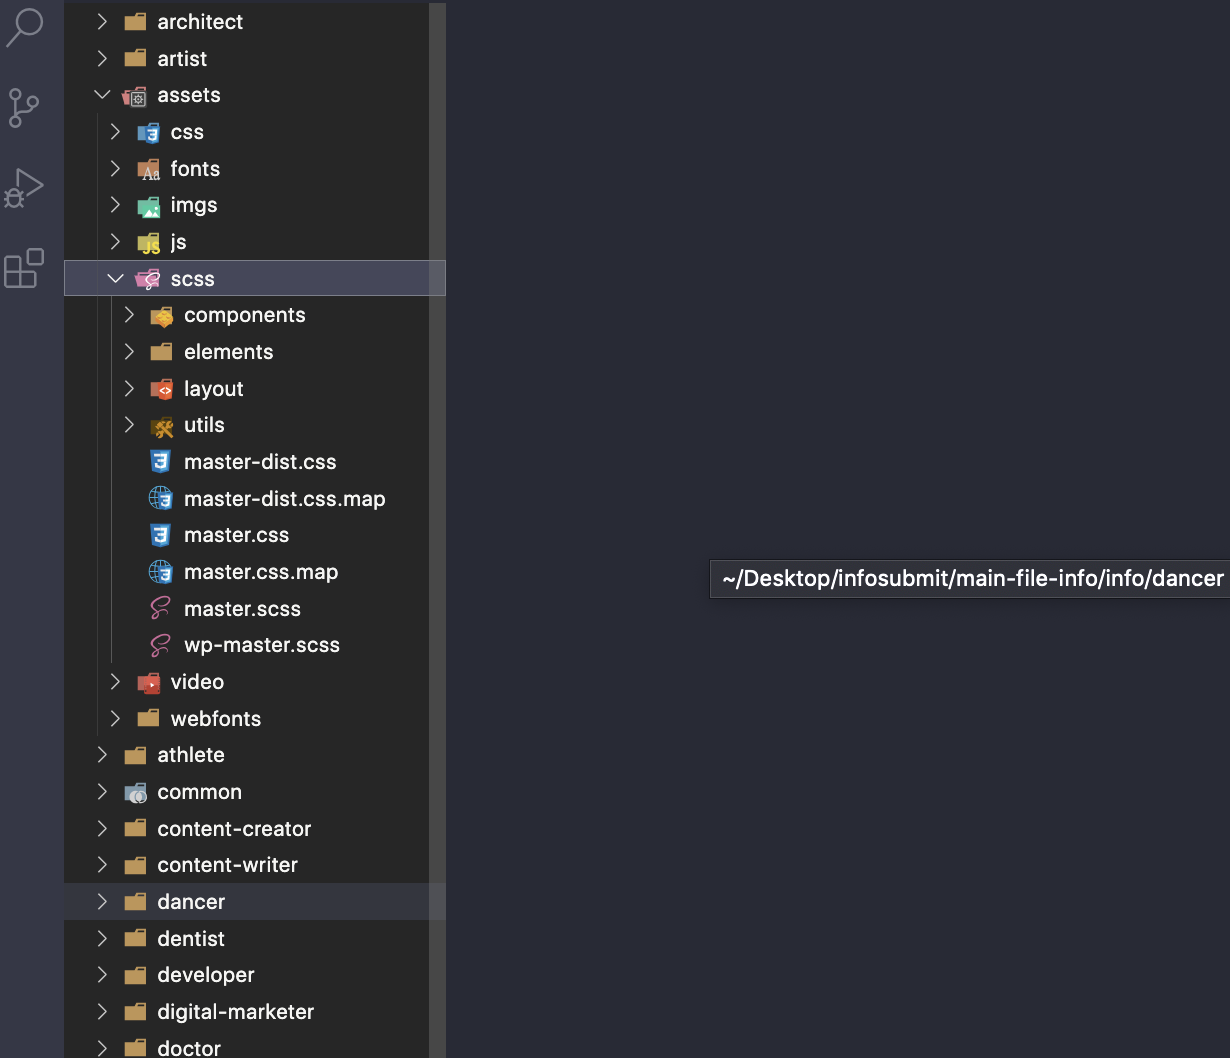Click the assets folder icon
The image size is (1230, 1058).
pos(134,95)
